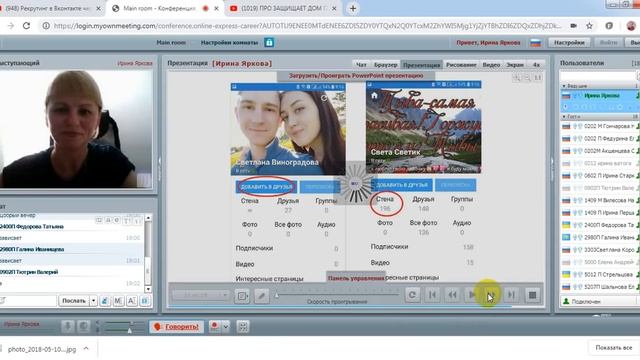Click Загрузить/Проиграть PowerPoint презентацию
The image size is (640, 360).
click(356, 76)
